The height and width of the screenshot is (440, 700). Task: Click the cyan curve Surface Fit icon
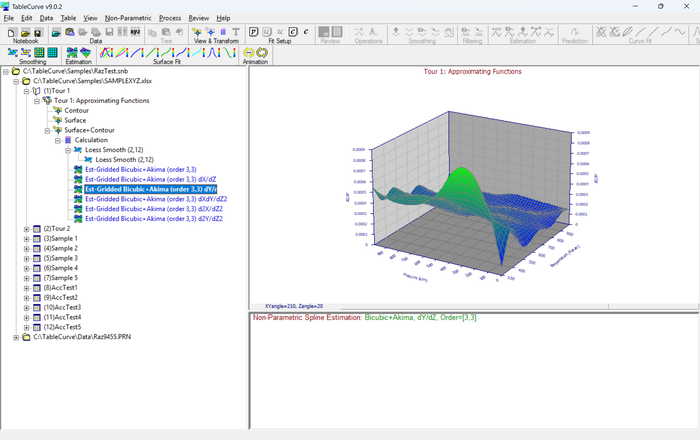[198, 53]
